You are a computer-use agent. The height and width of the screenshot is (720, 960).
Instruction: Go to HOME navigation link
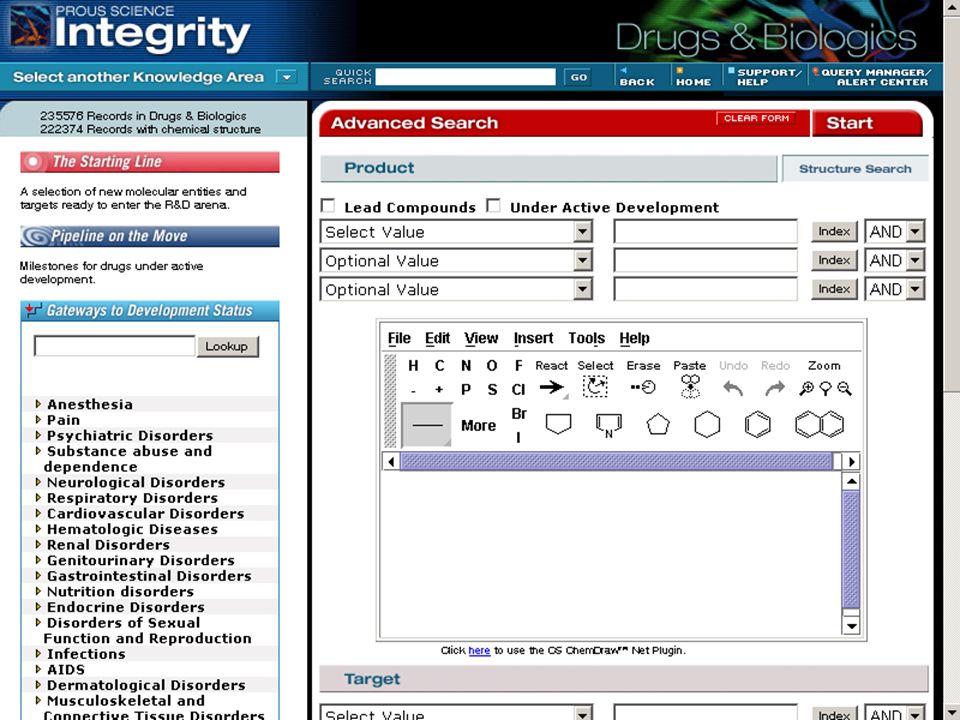coord(693,77)
